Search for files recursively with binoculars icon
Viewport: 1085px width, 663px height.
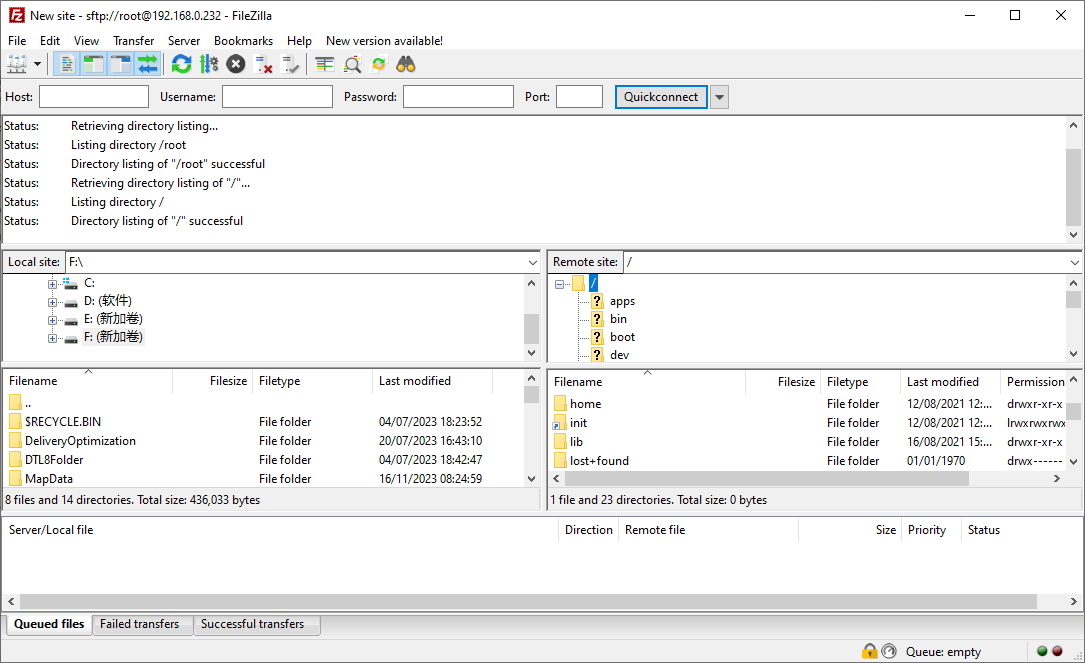405,64
